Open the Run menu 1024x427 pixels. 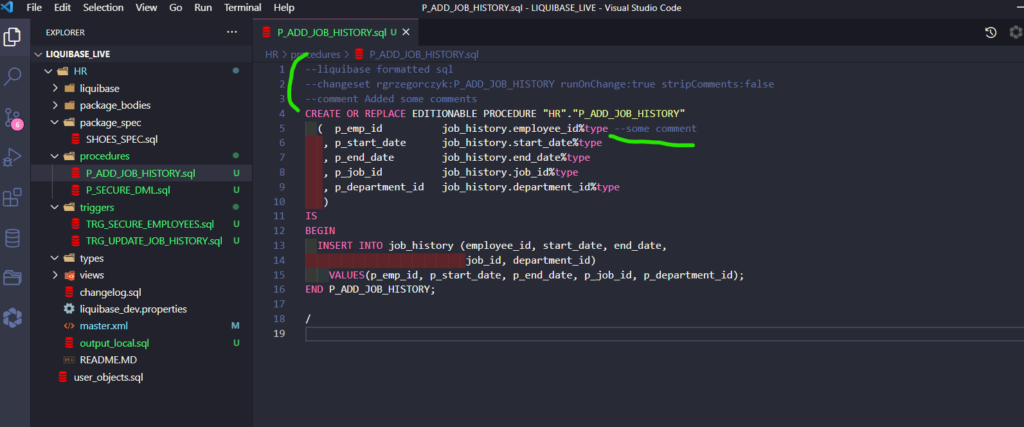tap(203, 8)
